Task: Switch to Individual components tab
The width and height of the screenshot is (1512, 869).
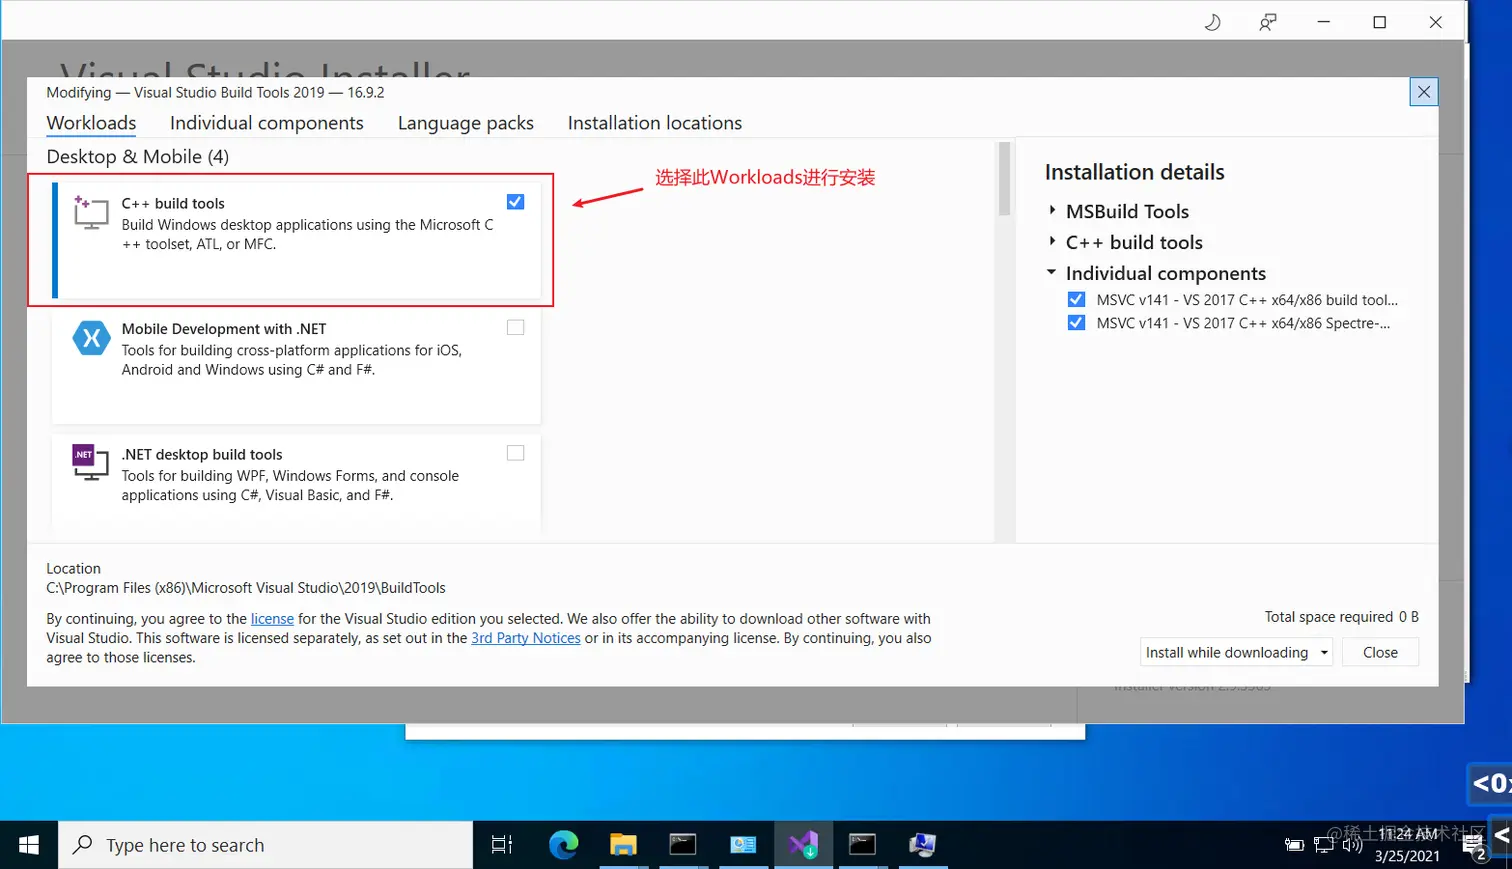Action: tap(267, 123)
